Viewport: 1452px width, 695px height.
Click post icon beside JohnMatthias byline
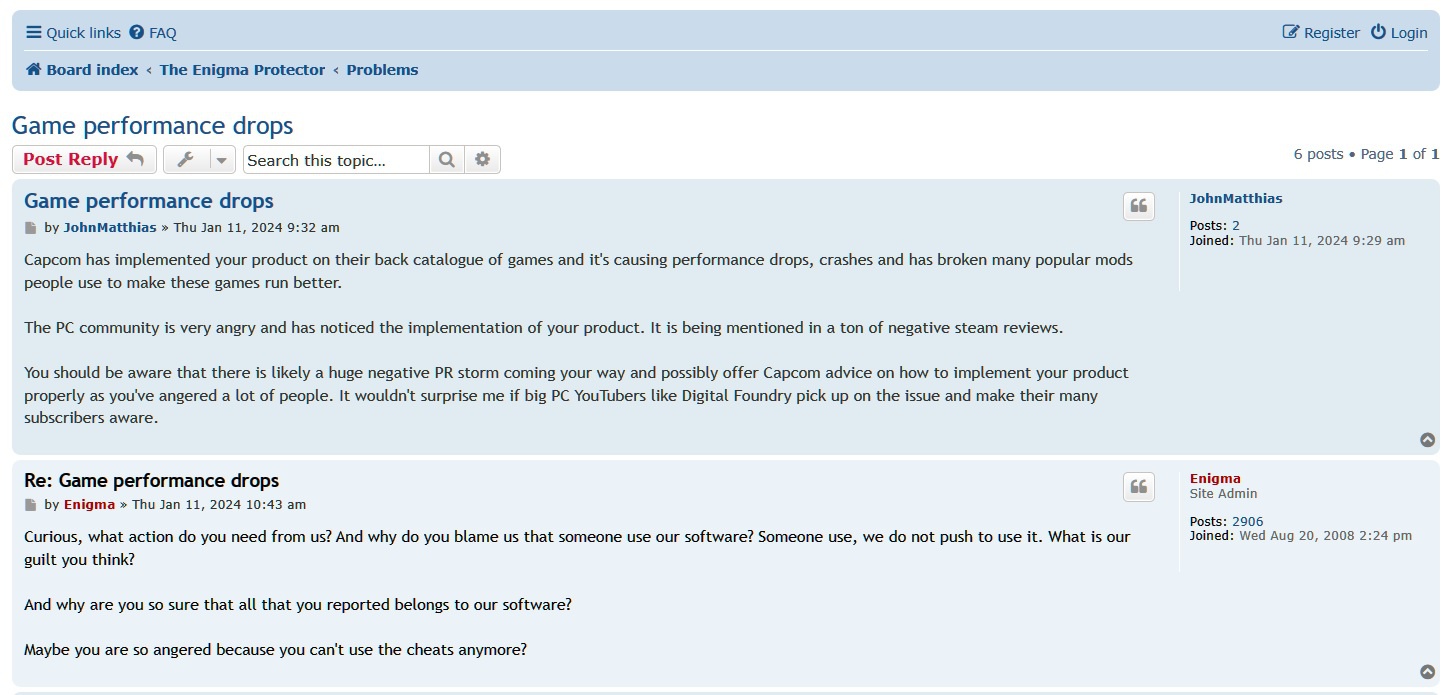[31, 228]
